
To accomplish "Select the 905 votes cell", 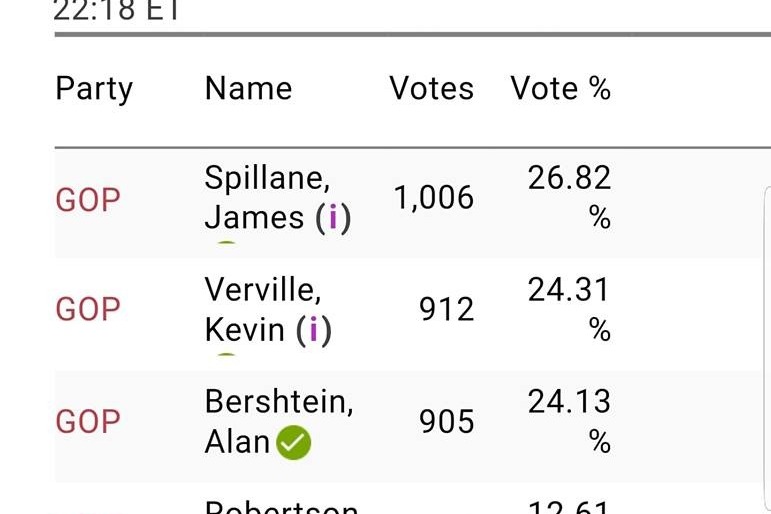I will [447, 422].
